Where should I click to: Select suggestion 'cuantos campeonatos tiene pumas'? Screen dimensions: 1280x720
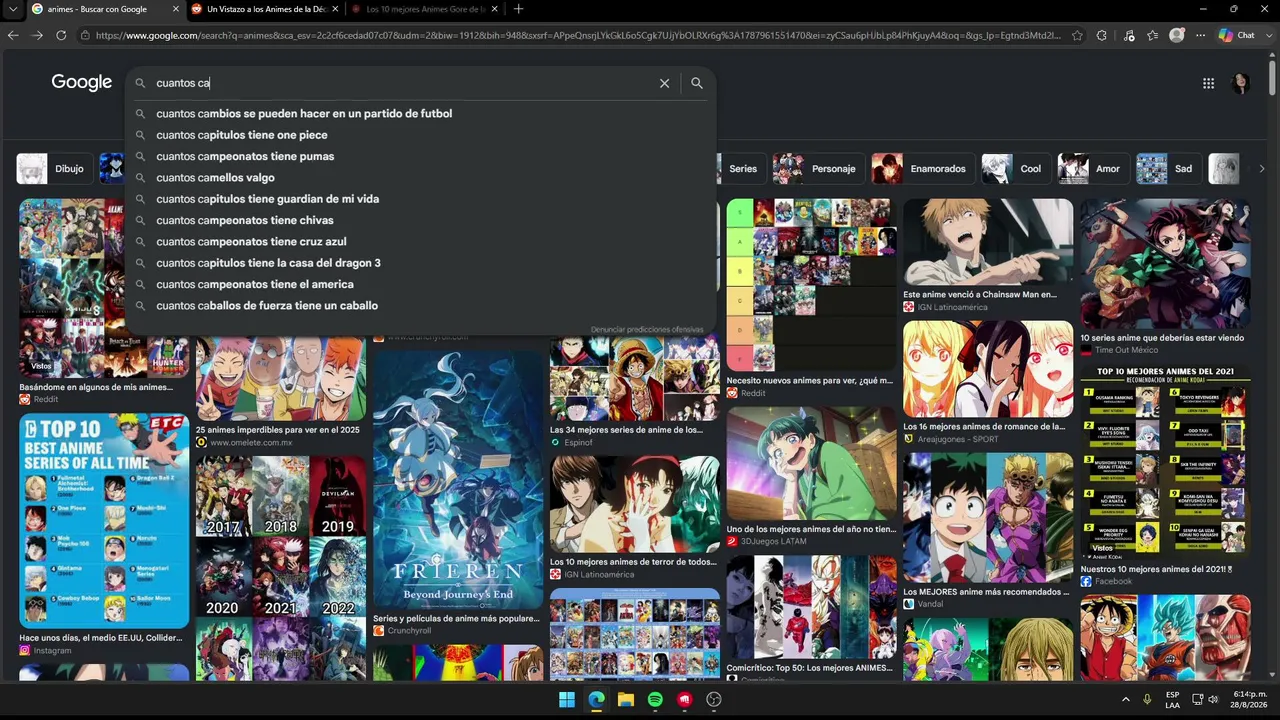click(x=420, y=156)
